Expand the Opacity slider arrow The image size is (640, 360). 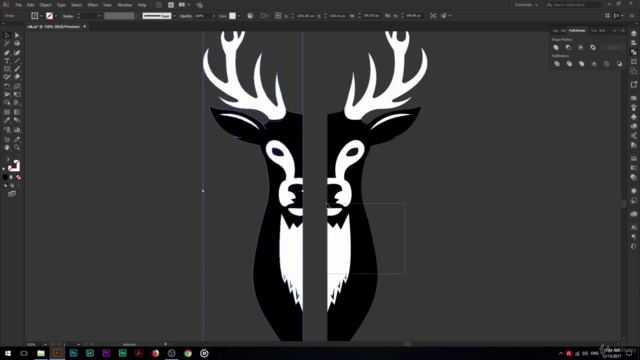tap(213, 16)
